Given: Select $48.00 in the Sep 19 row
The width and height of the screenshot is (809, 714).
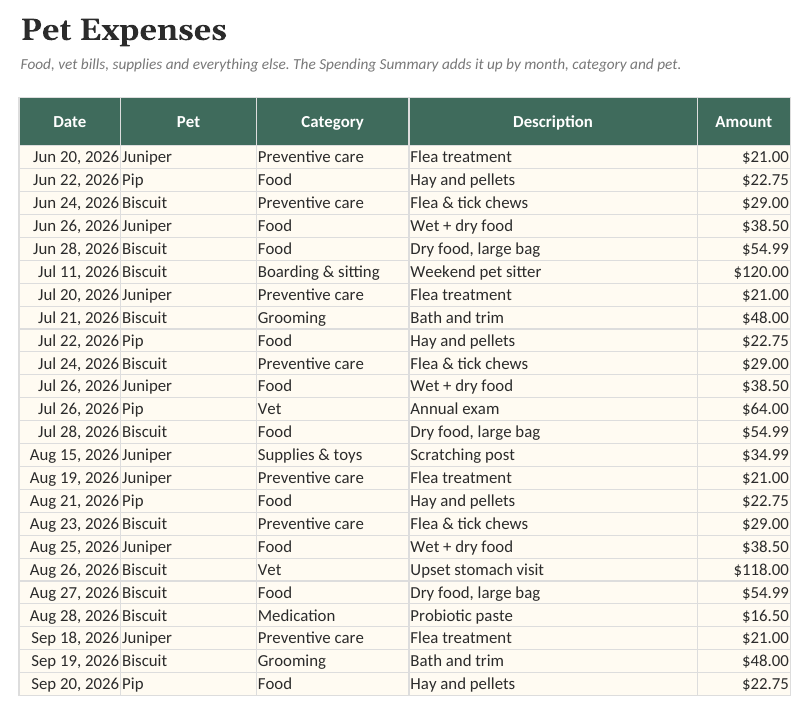Looking at the screenshot, I should pyautogui.click(x=743, y=661).
